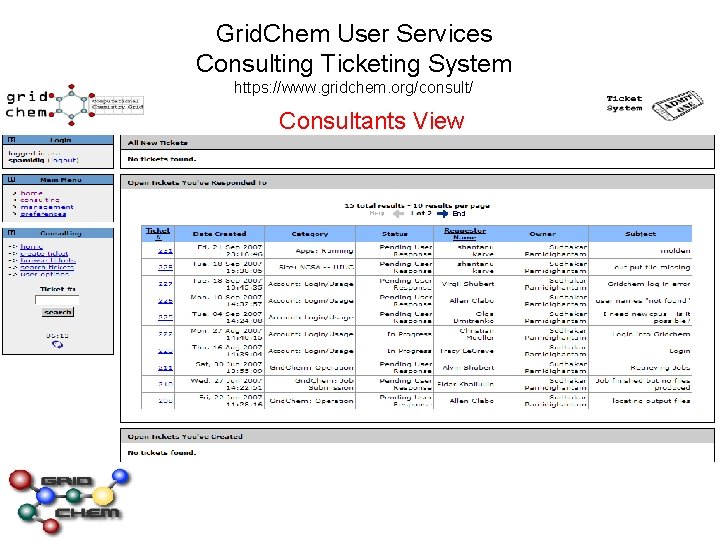Click the Subject column header
720x540 pixels.
pos(640,234)
